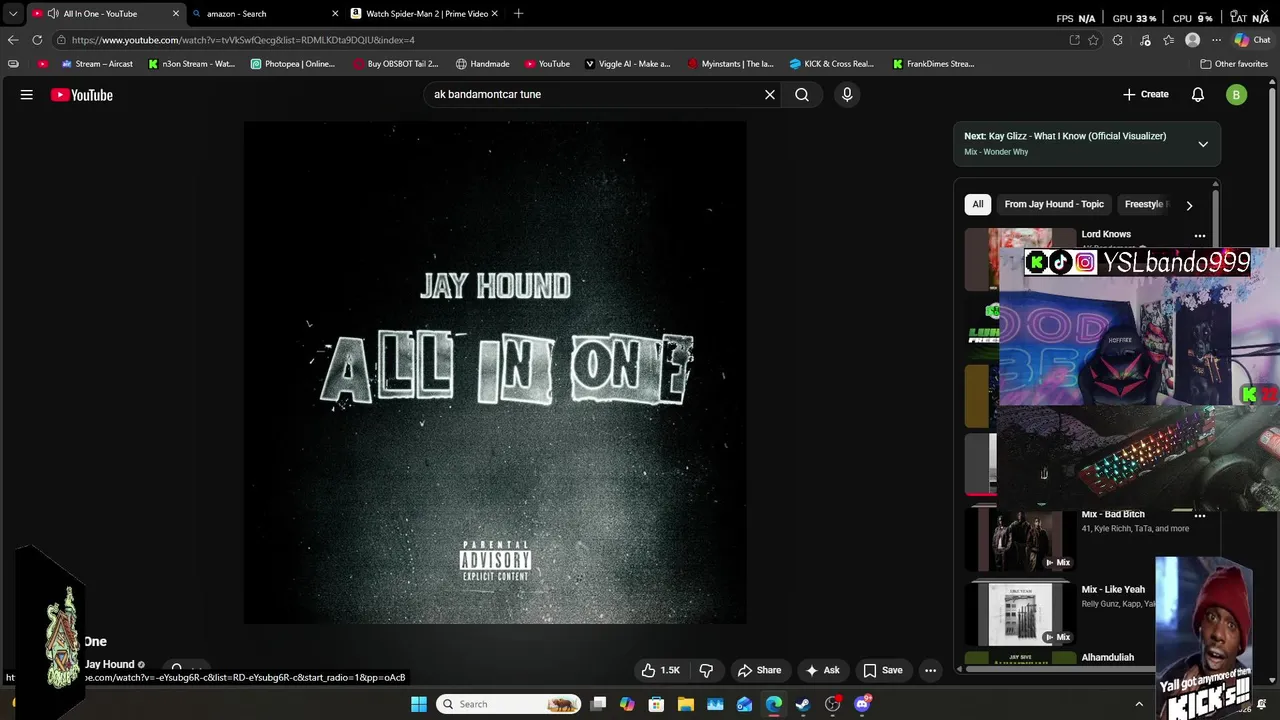
Task: Open the media control music icon
Action: tap(1144, 40)
